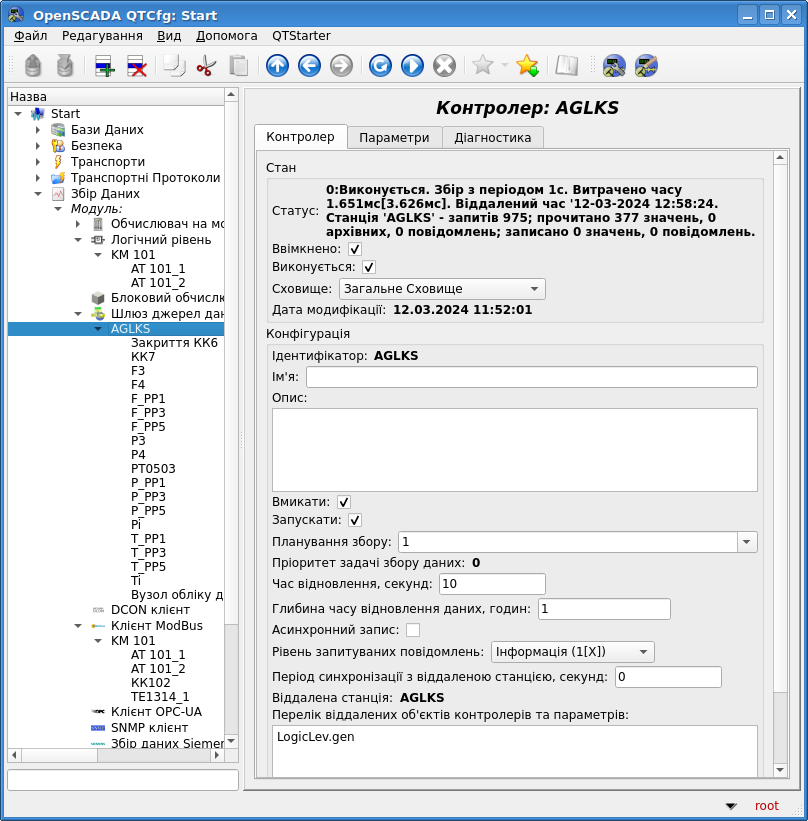Click the Cut scissors icon
The height and width of the screenshot is (821, 808).
[x=206, y=66]
